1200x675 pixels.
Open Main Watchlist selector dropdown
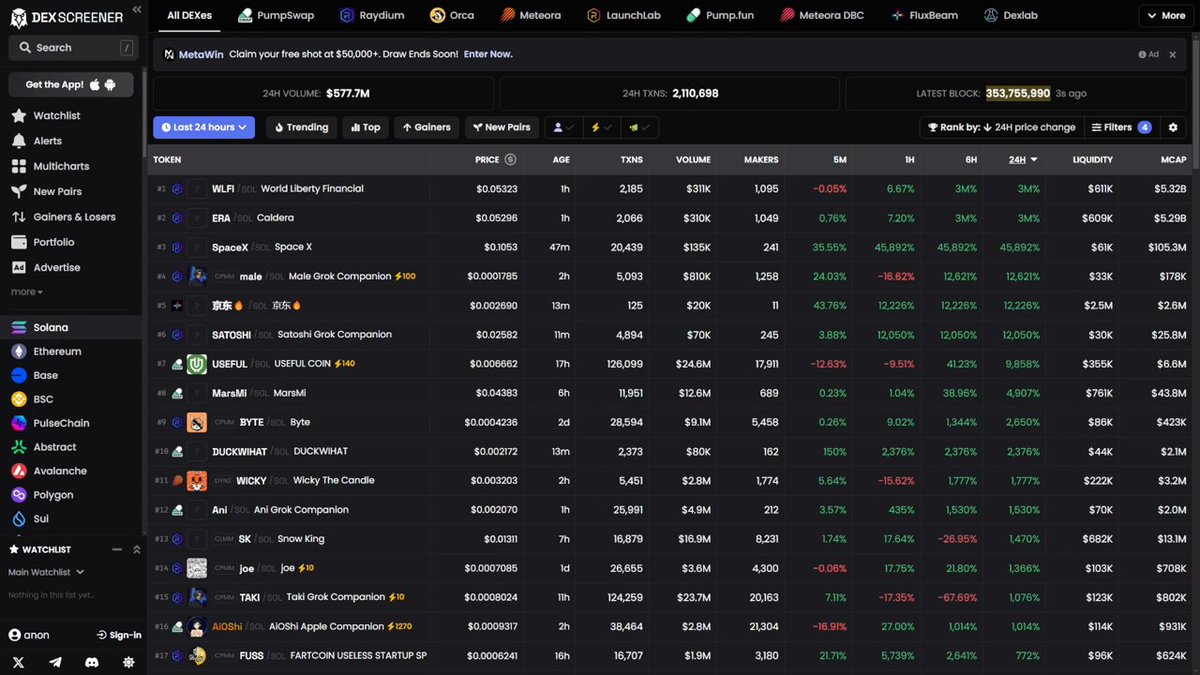(x=46, y=572)
